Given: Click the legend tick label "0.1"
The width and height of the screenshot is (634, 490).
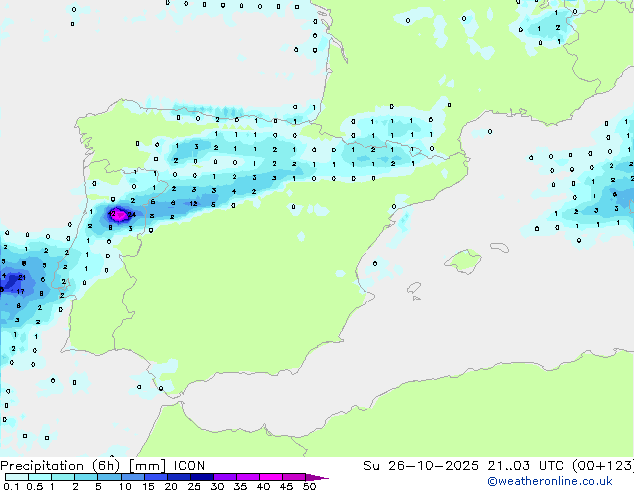Looking at the screenshot, I should [x=11, y=486].
